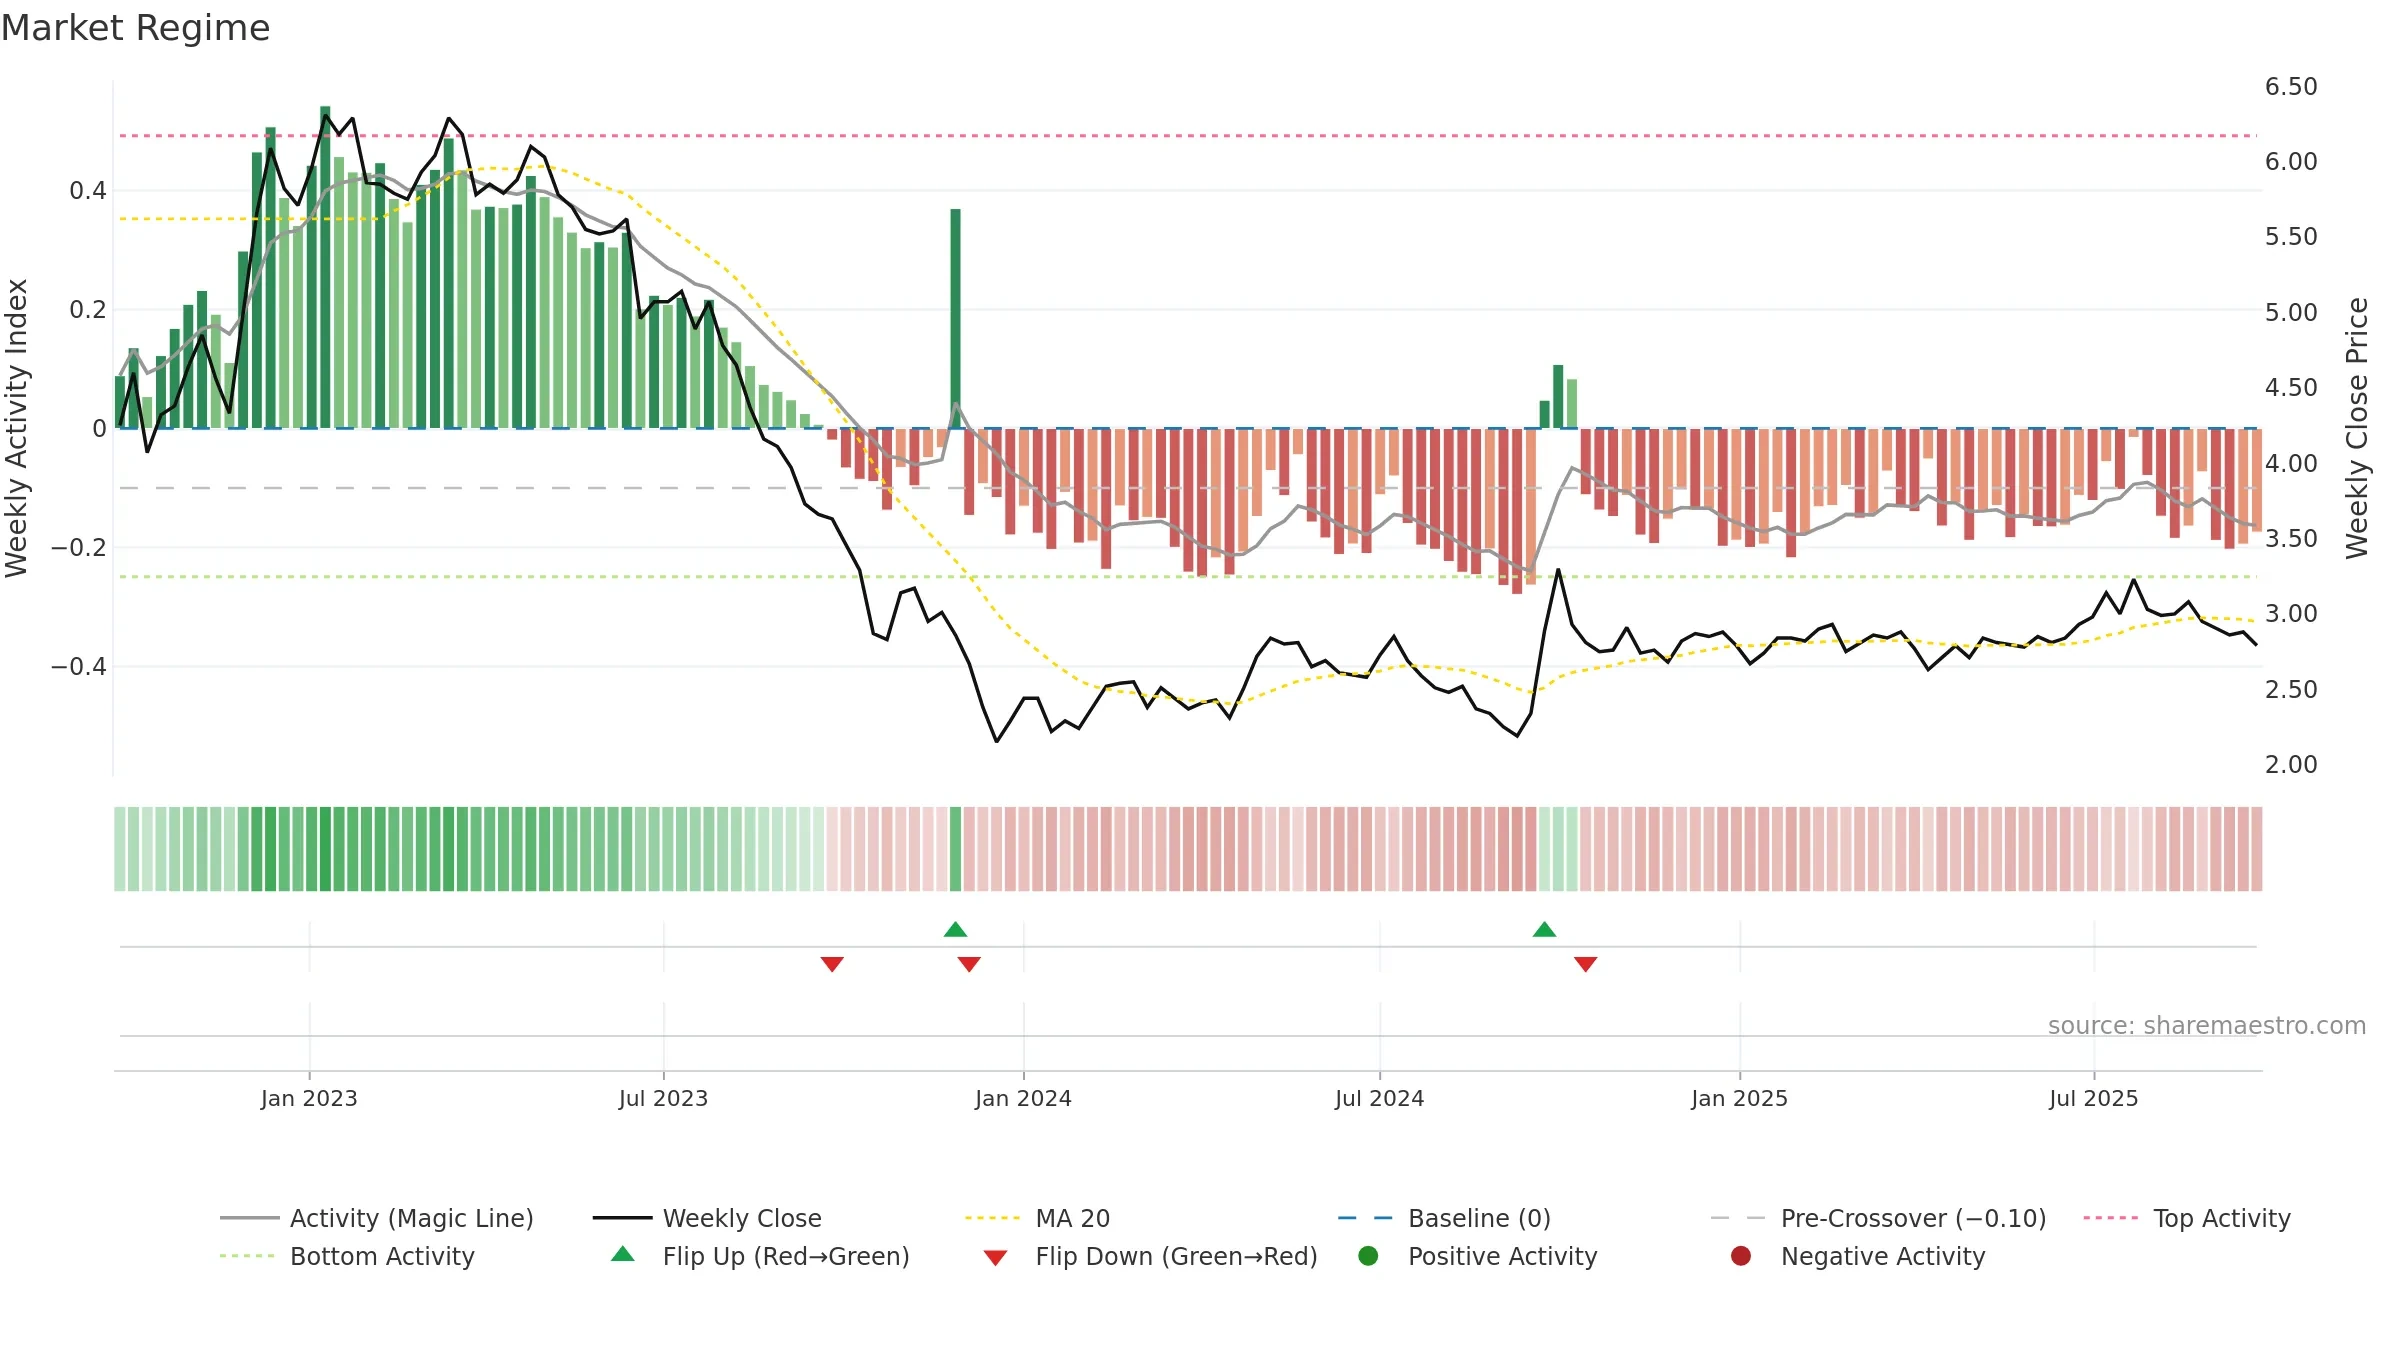Click the Negative Activity red dot icon

point(1741,1256)
